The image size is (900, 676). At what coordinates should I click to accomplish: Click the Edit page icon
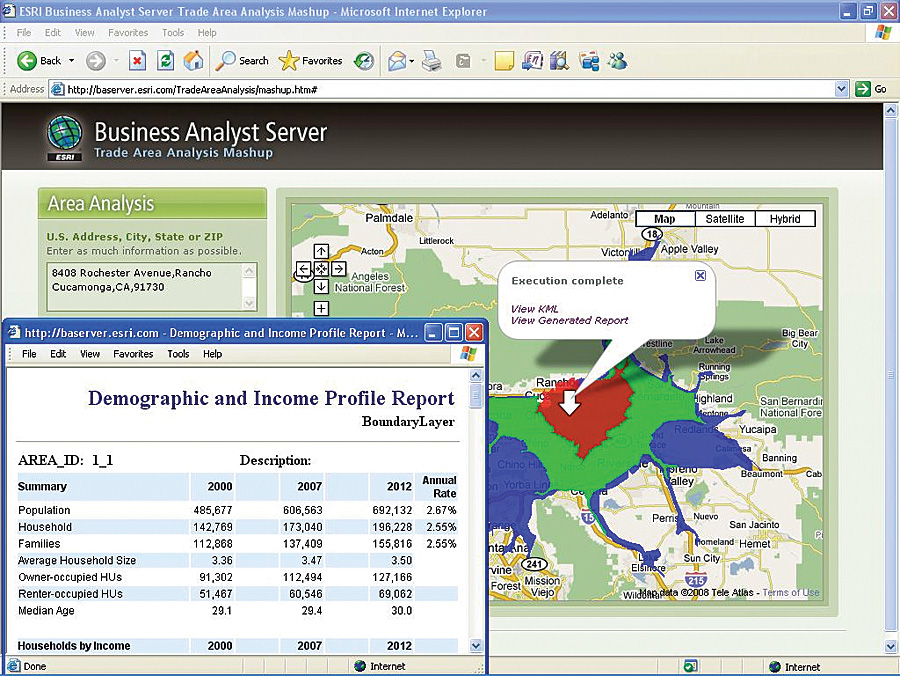pos(463,60)
